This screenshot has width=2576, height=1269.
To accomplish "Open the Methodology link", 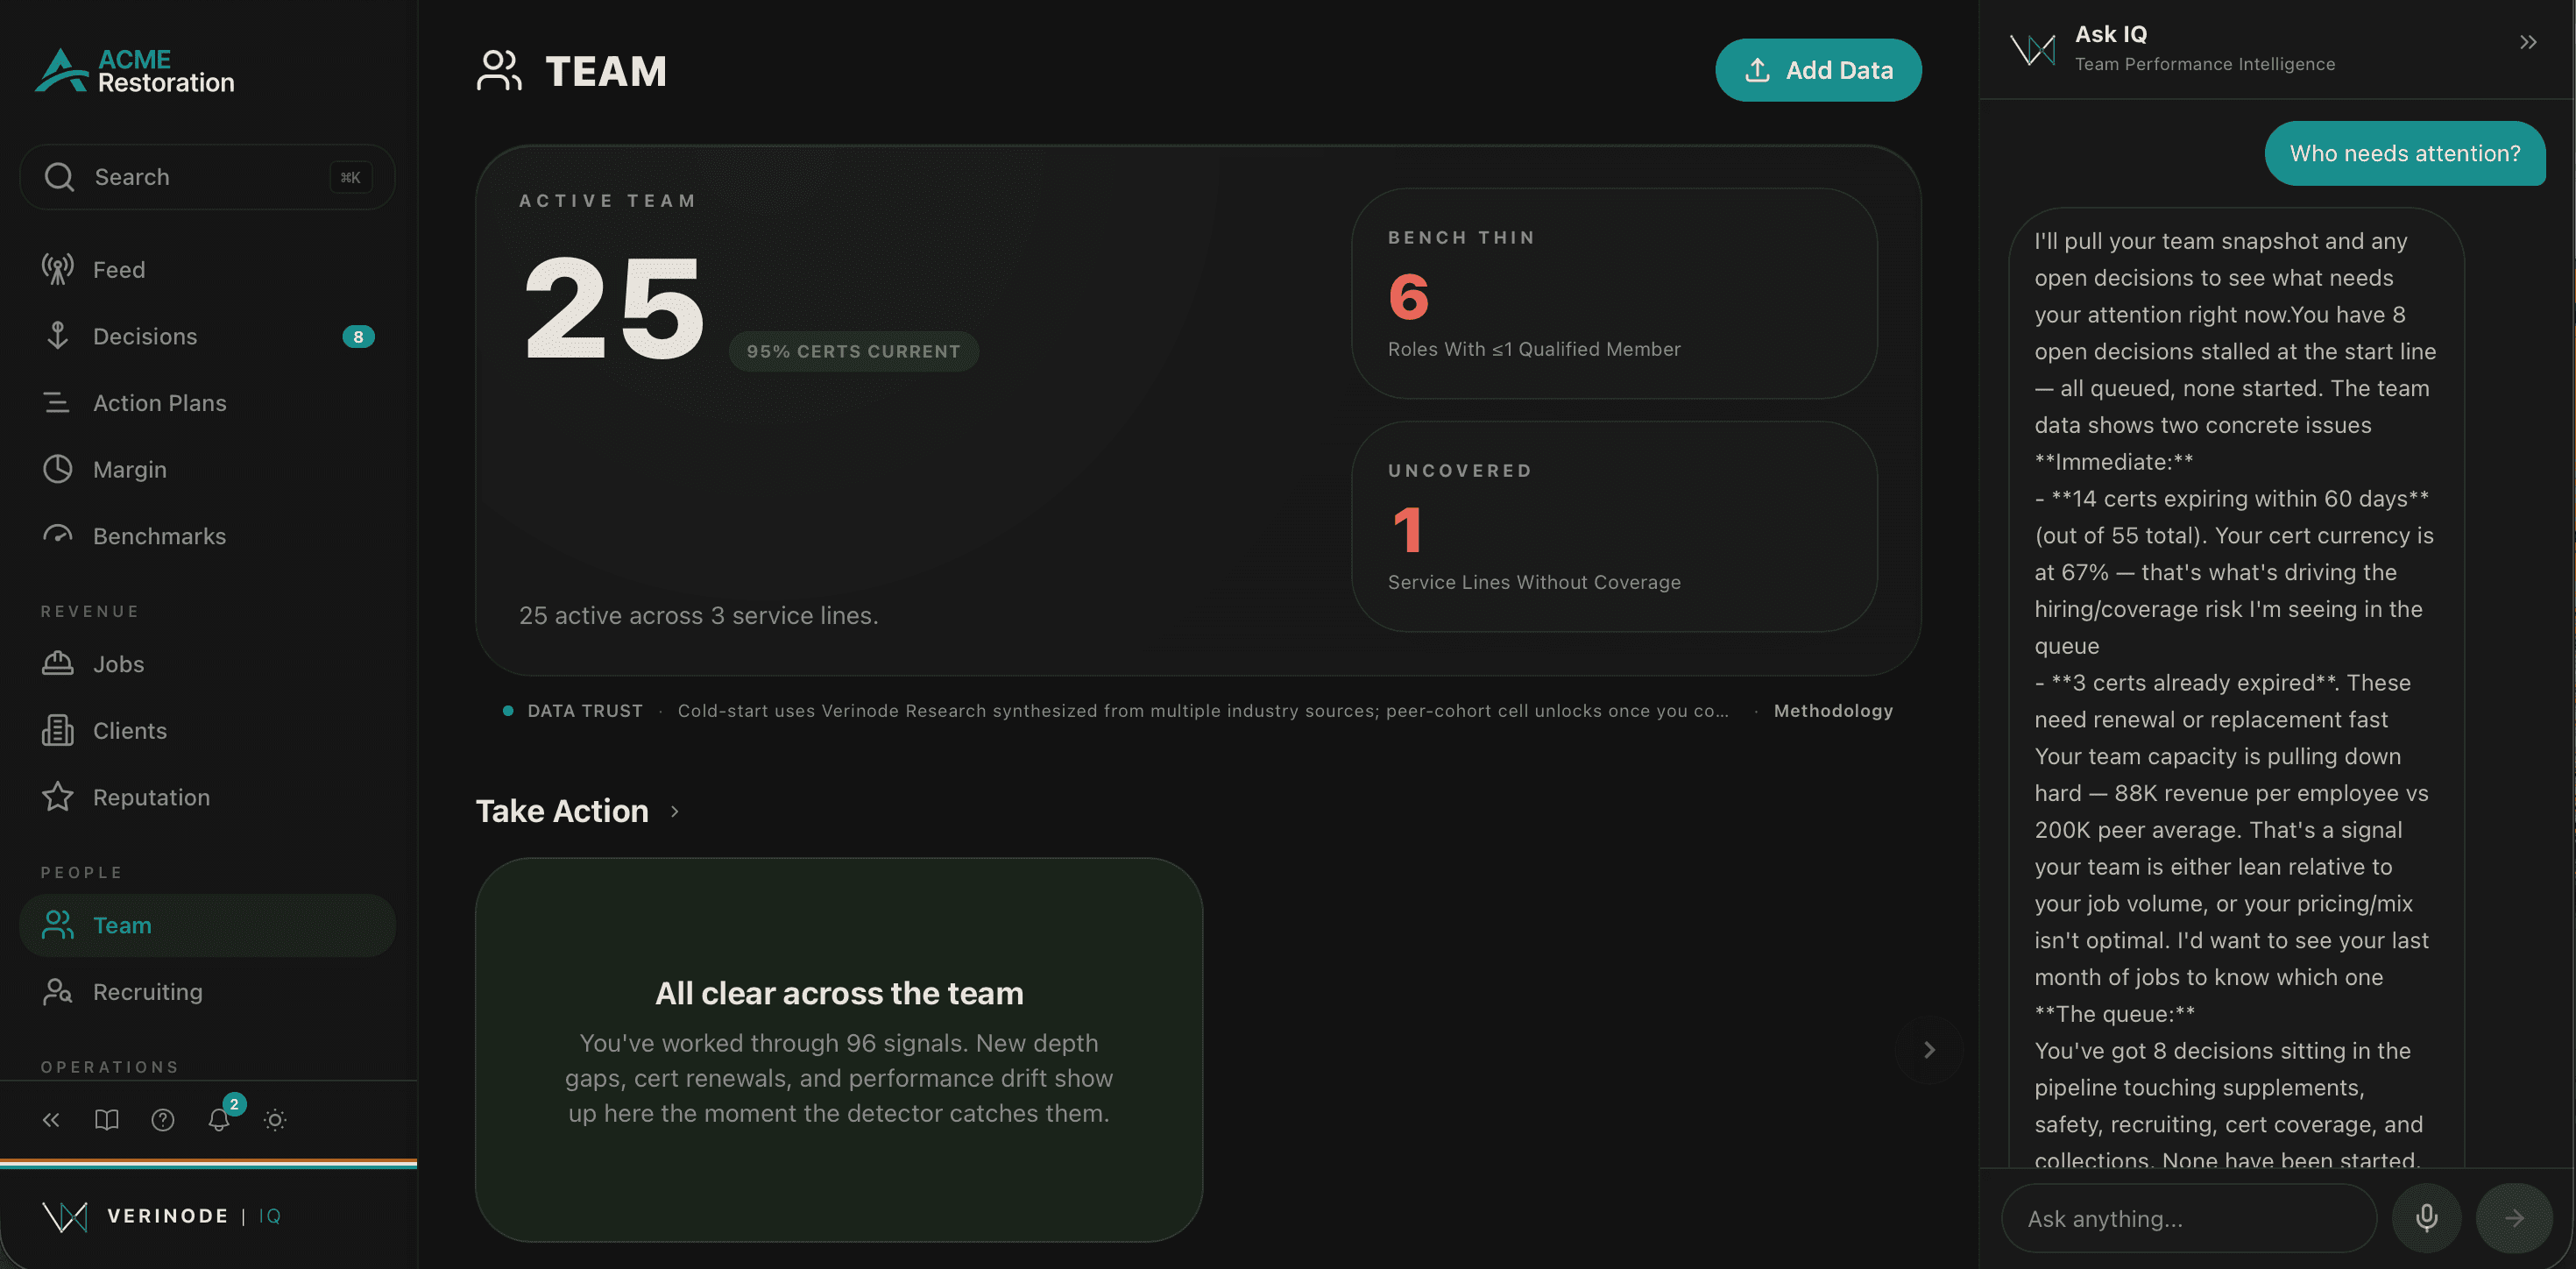I will (1833, 711).
